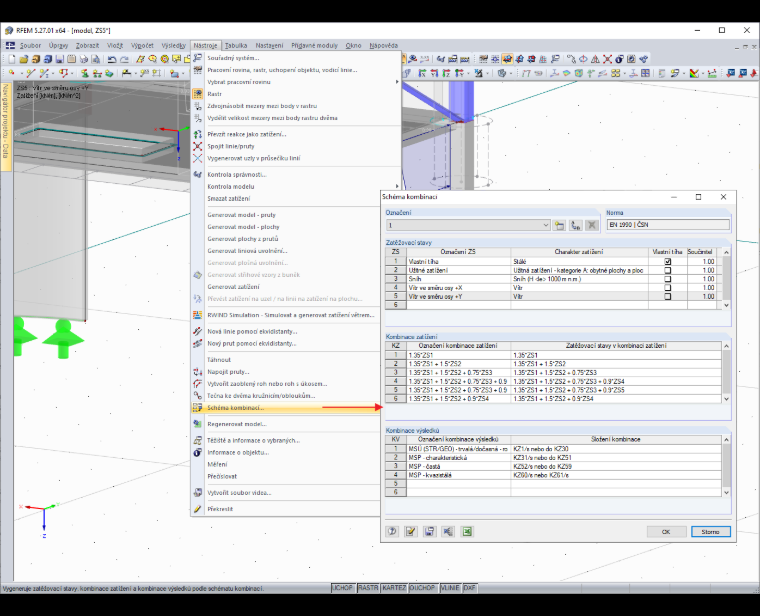This screenshot has height=616, width=760.
Task: Confirm dialog with OK button
Action: 666,532
